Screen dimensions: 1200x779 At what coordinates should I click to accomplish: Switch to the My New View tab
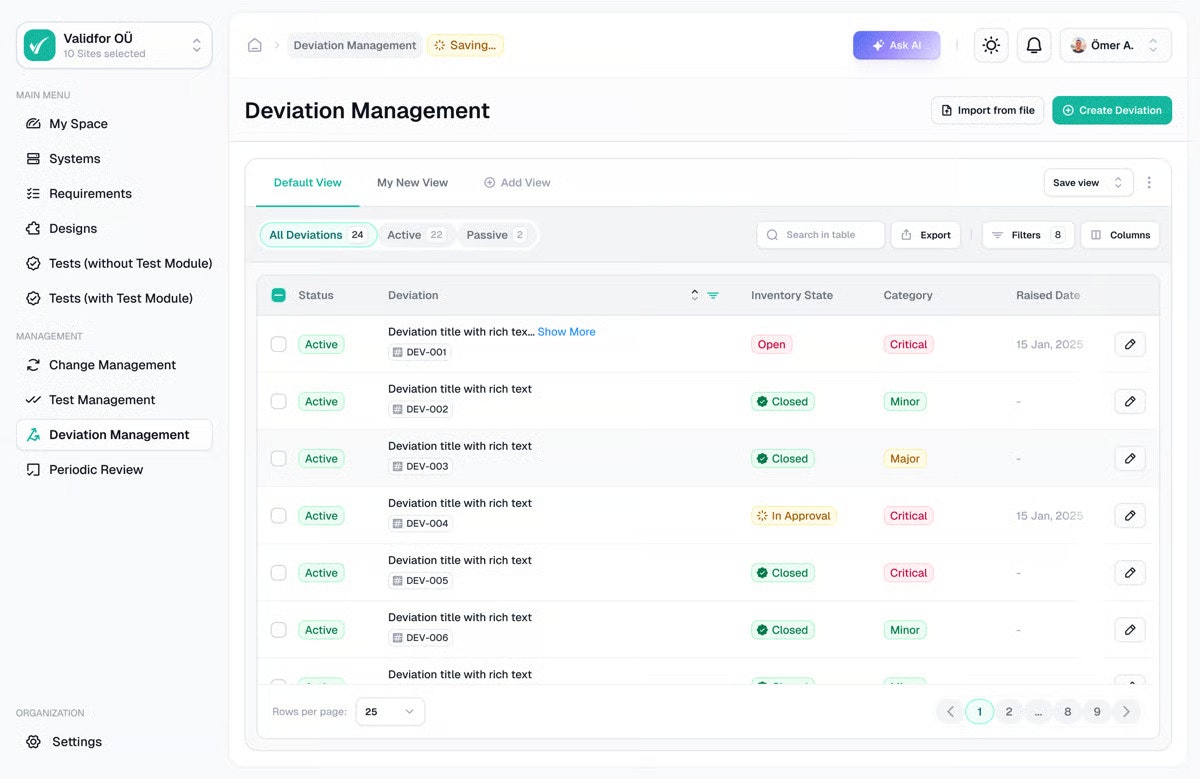(412, 182)
